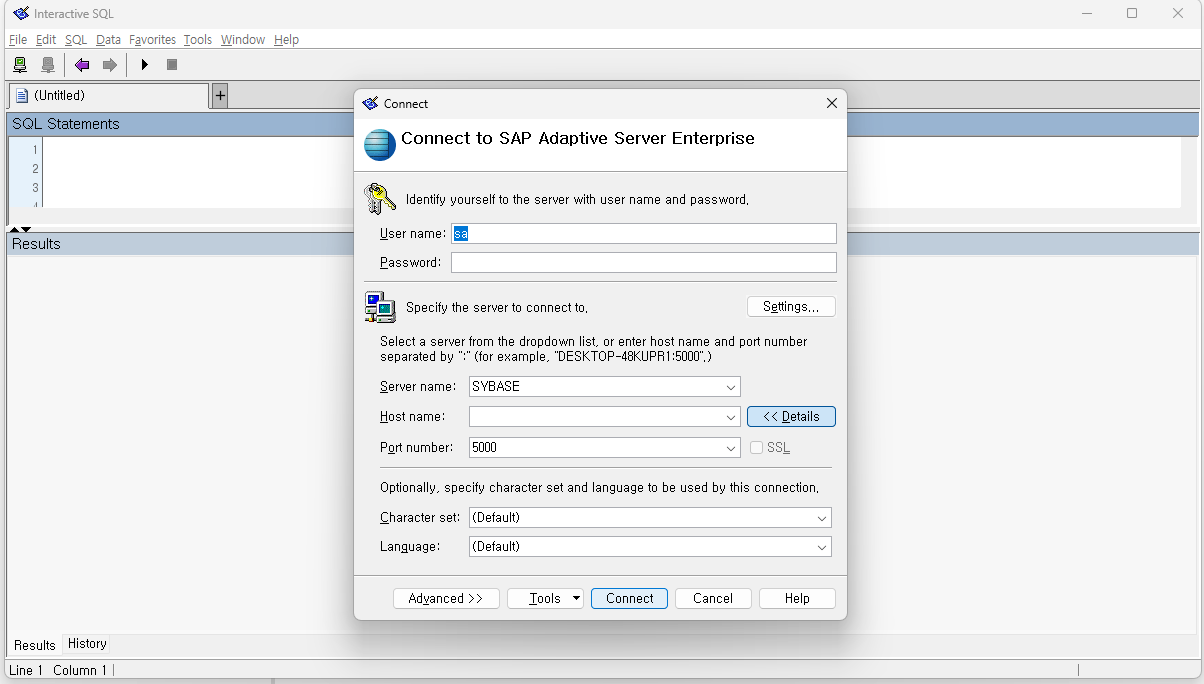Click the Cancel button
This screenshot has width=1204, height=684.
tap(713, 598)
